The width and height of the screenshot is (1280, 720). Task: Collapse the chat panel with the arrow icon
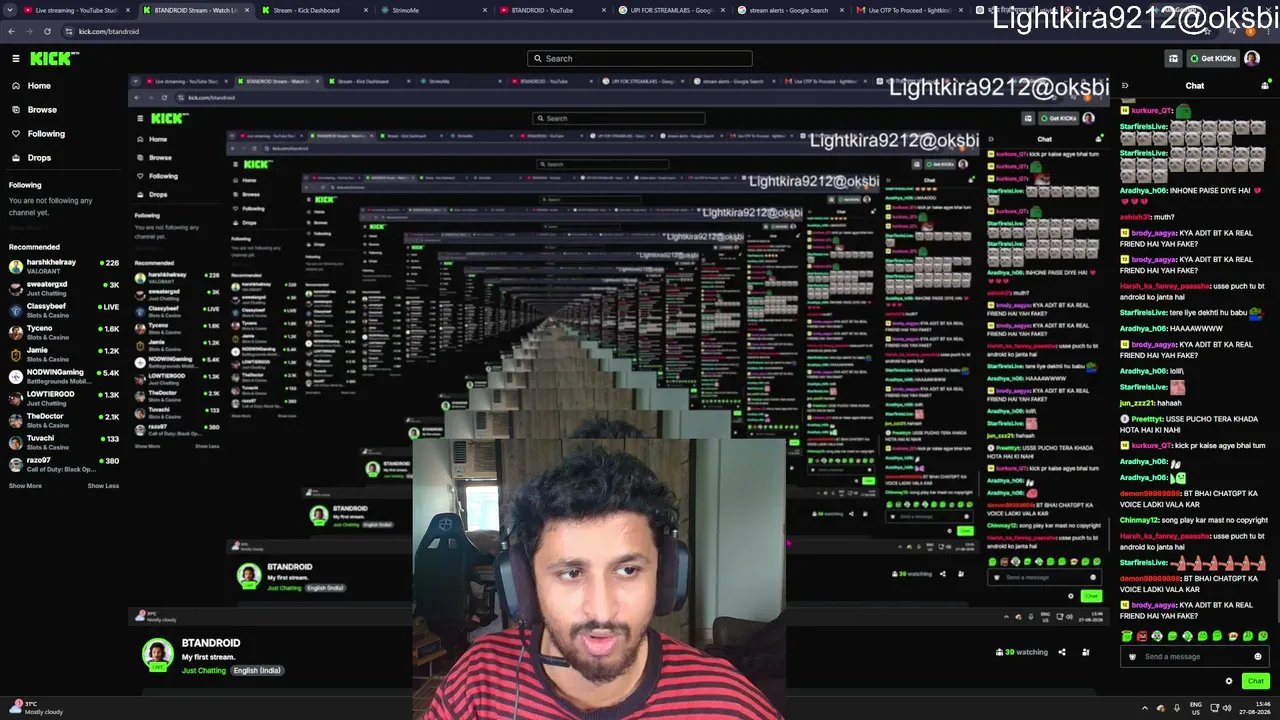coord(1125,86)
